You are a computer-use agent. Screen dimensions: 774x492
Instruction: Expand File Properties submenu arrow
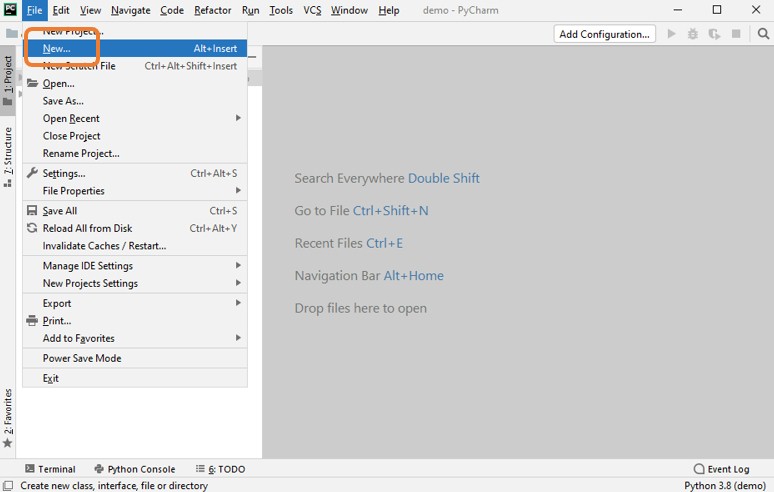[x=238, y=190]
